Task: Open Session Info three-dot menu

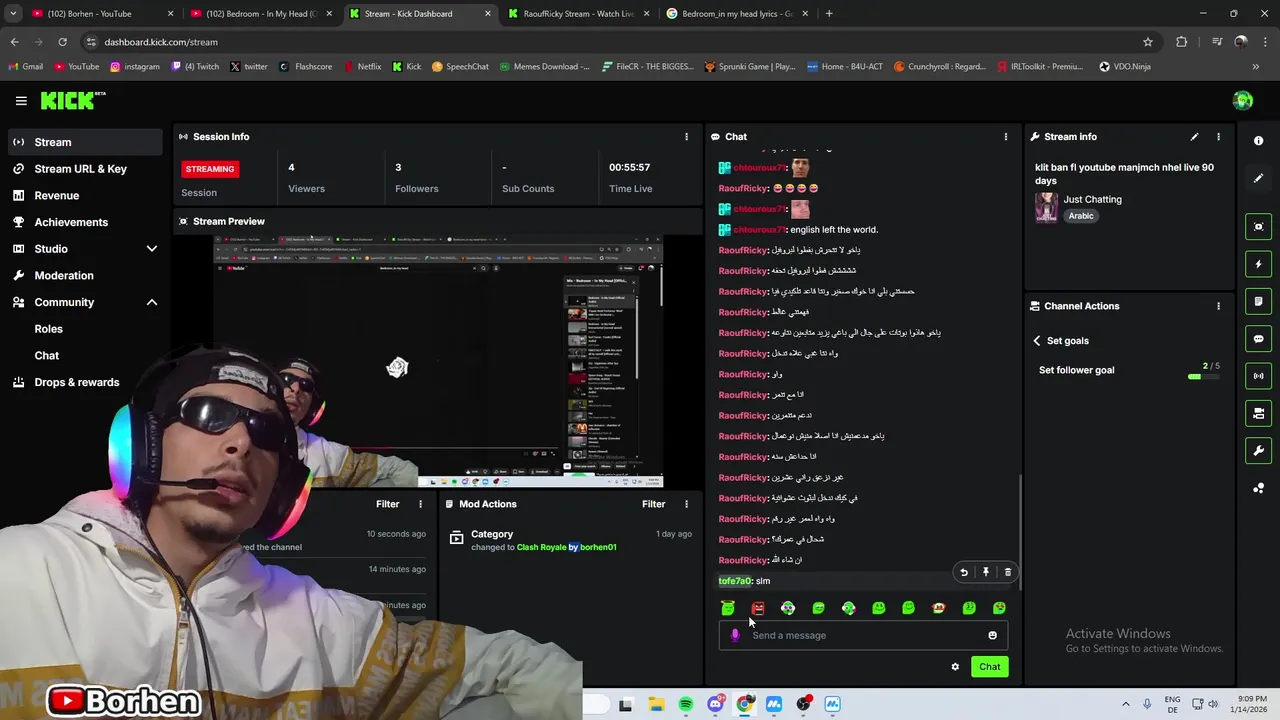Action: [x=686, y=136]
